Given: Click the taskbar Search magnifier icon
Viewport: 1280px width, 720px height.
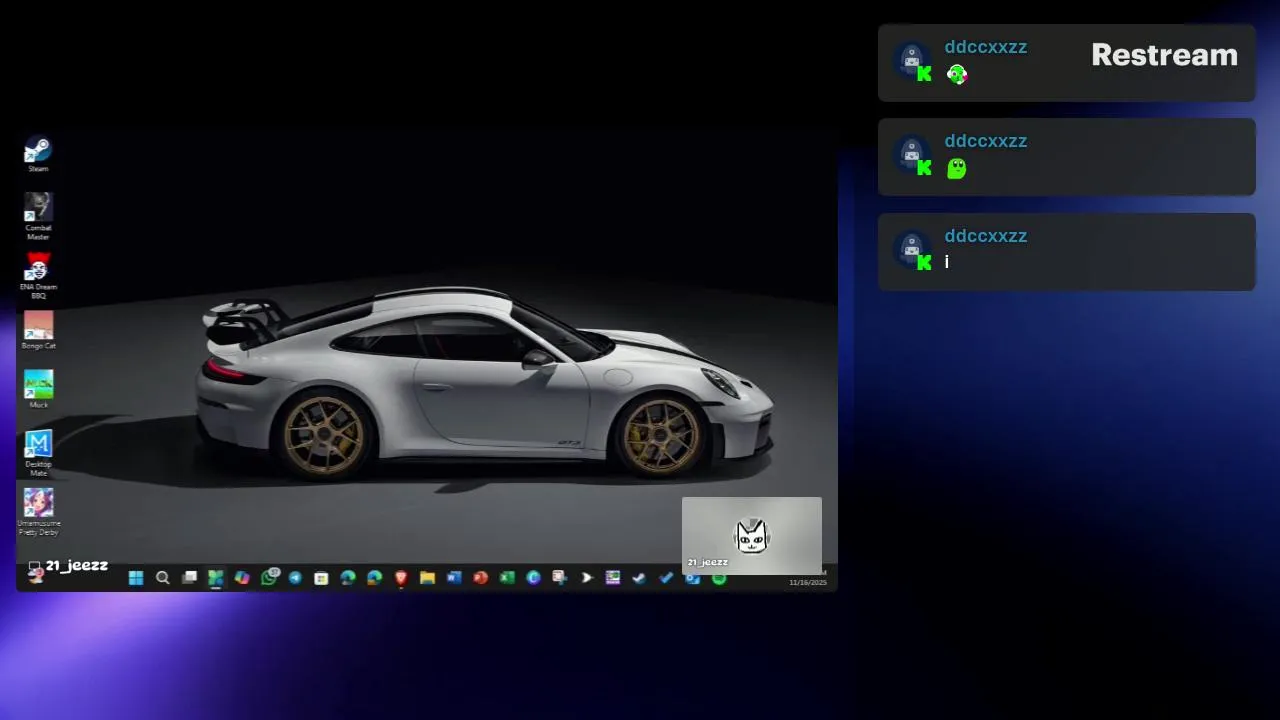Looking at the screenshot, I should 162,578.
